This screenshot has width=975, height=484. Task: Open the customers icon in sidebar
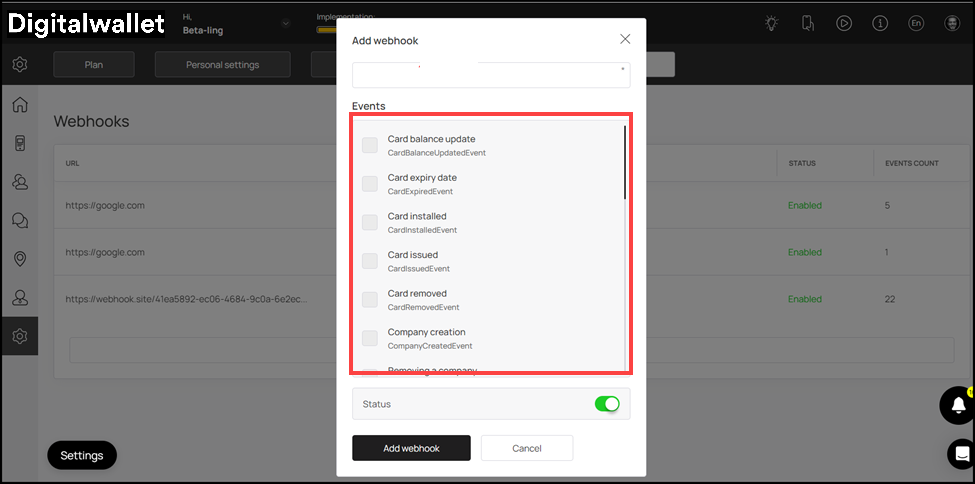point(20,182)
